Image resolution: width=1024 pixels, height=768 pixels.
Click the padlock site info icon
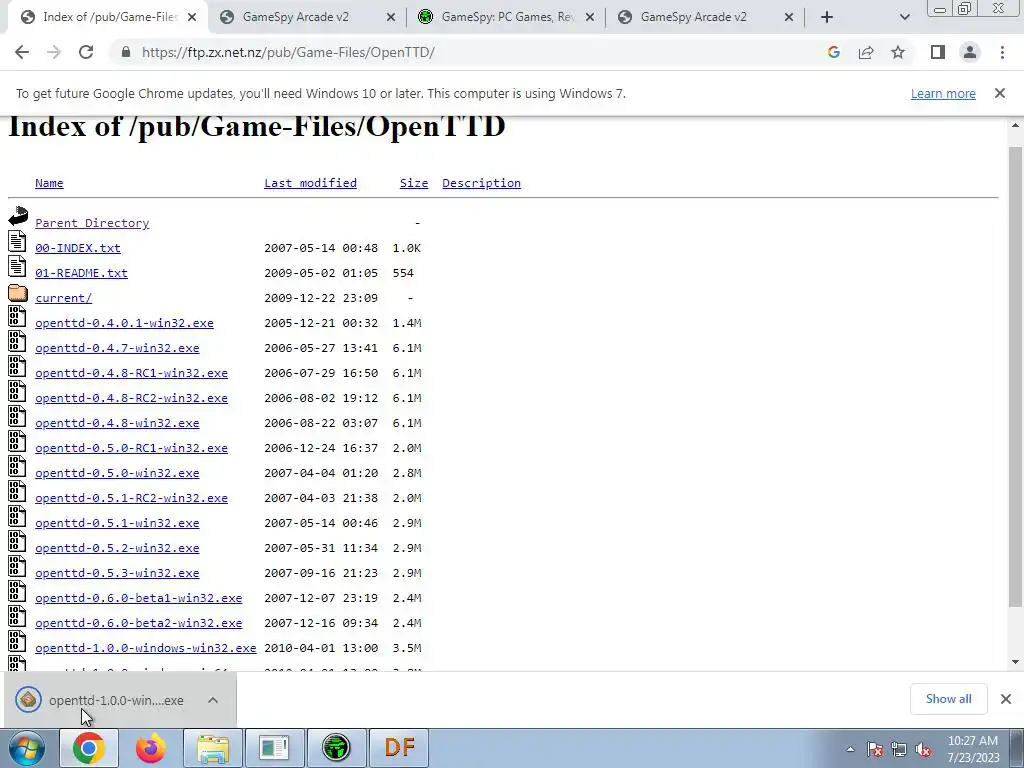(126, 52)
